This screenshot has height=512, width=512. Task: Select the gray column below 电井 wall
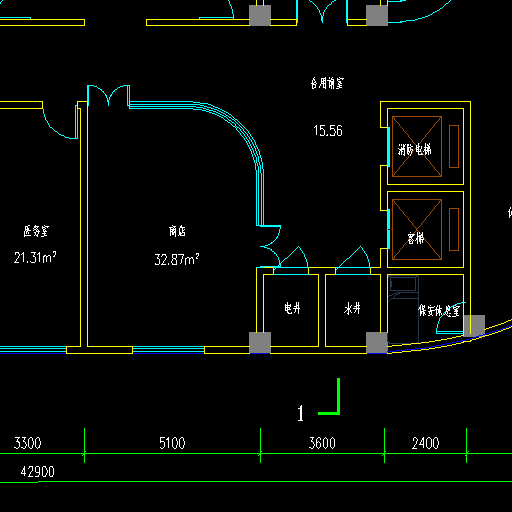(260, 342)
